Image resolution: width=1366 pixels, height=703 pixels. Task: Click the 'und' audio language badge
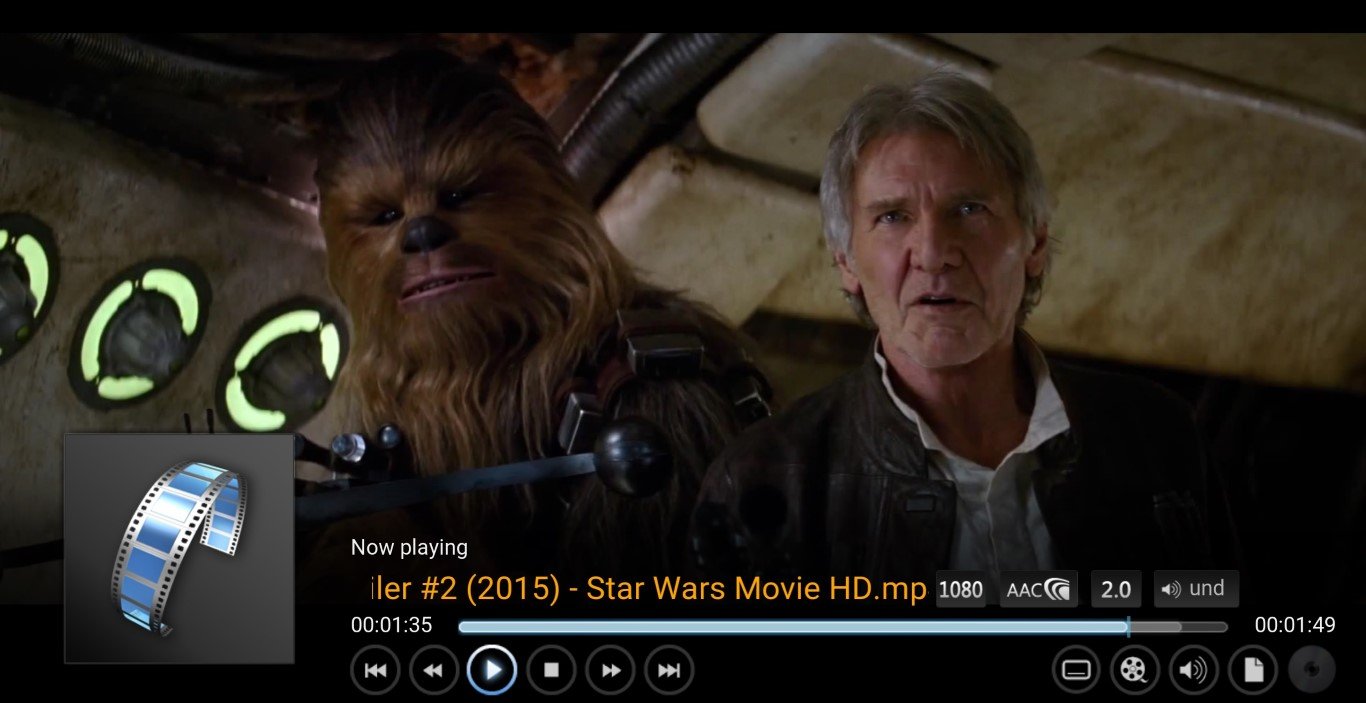point(1196,589)
